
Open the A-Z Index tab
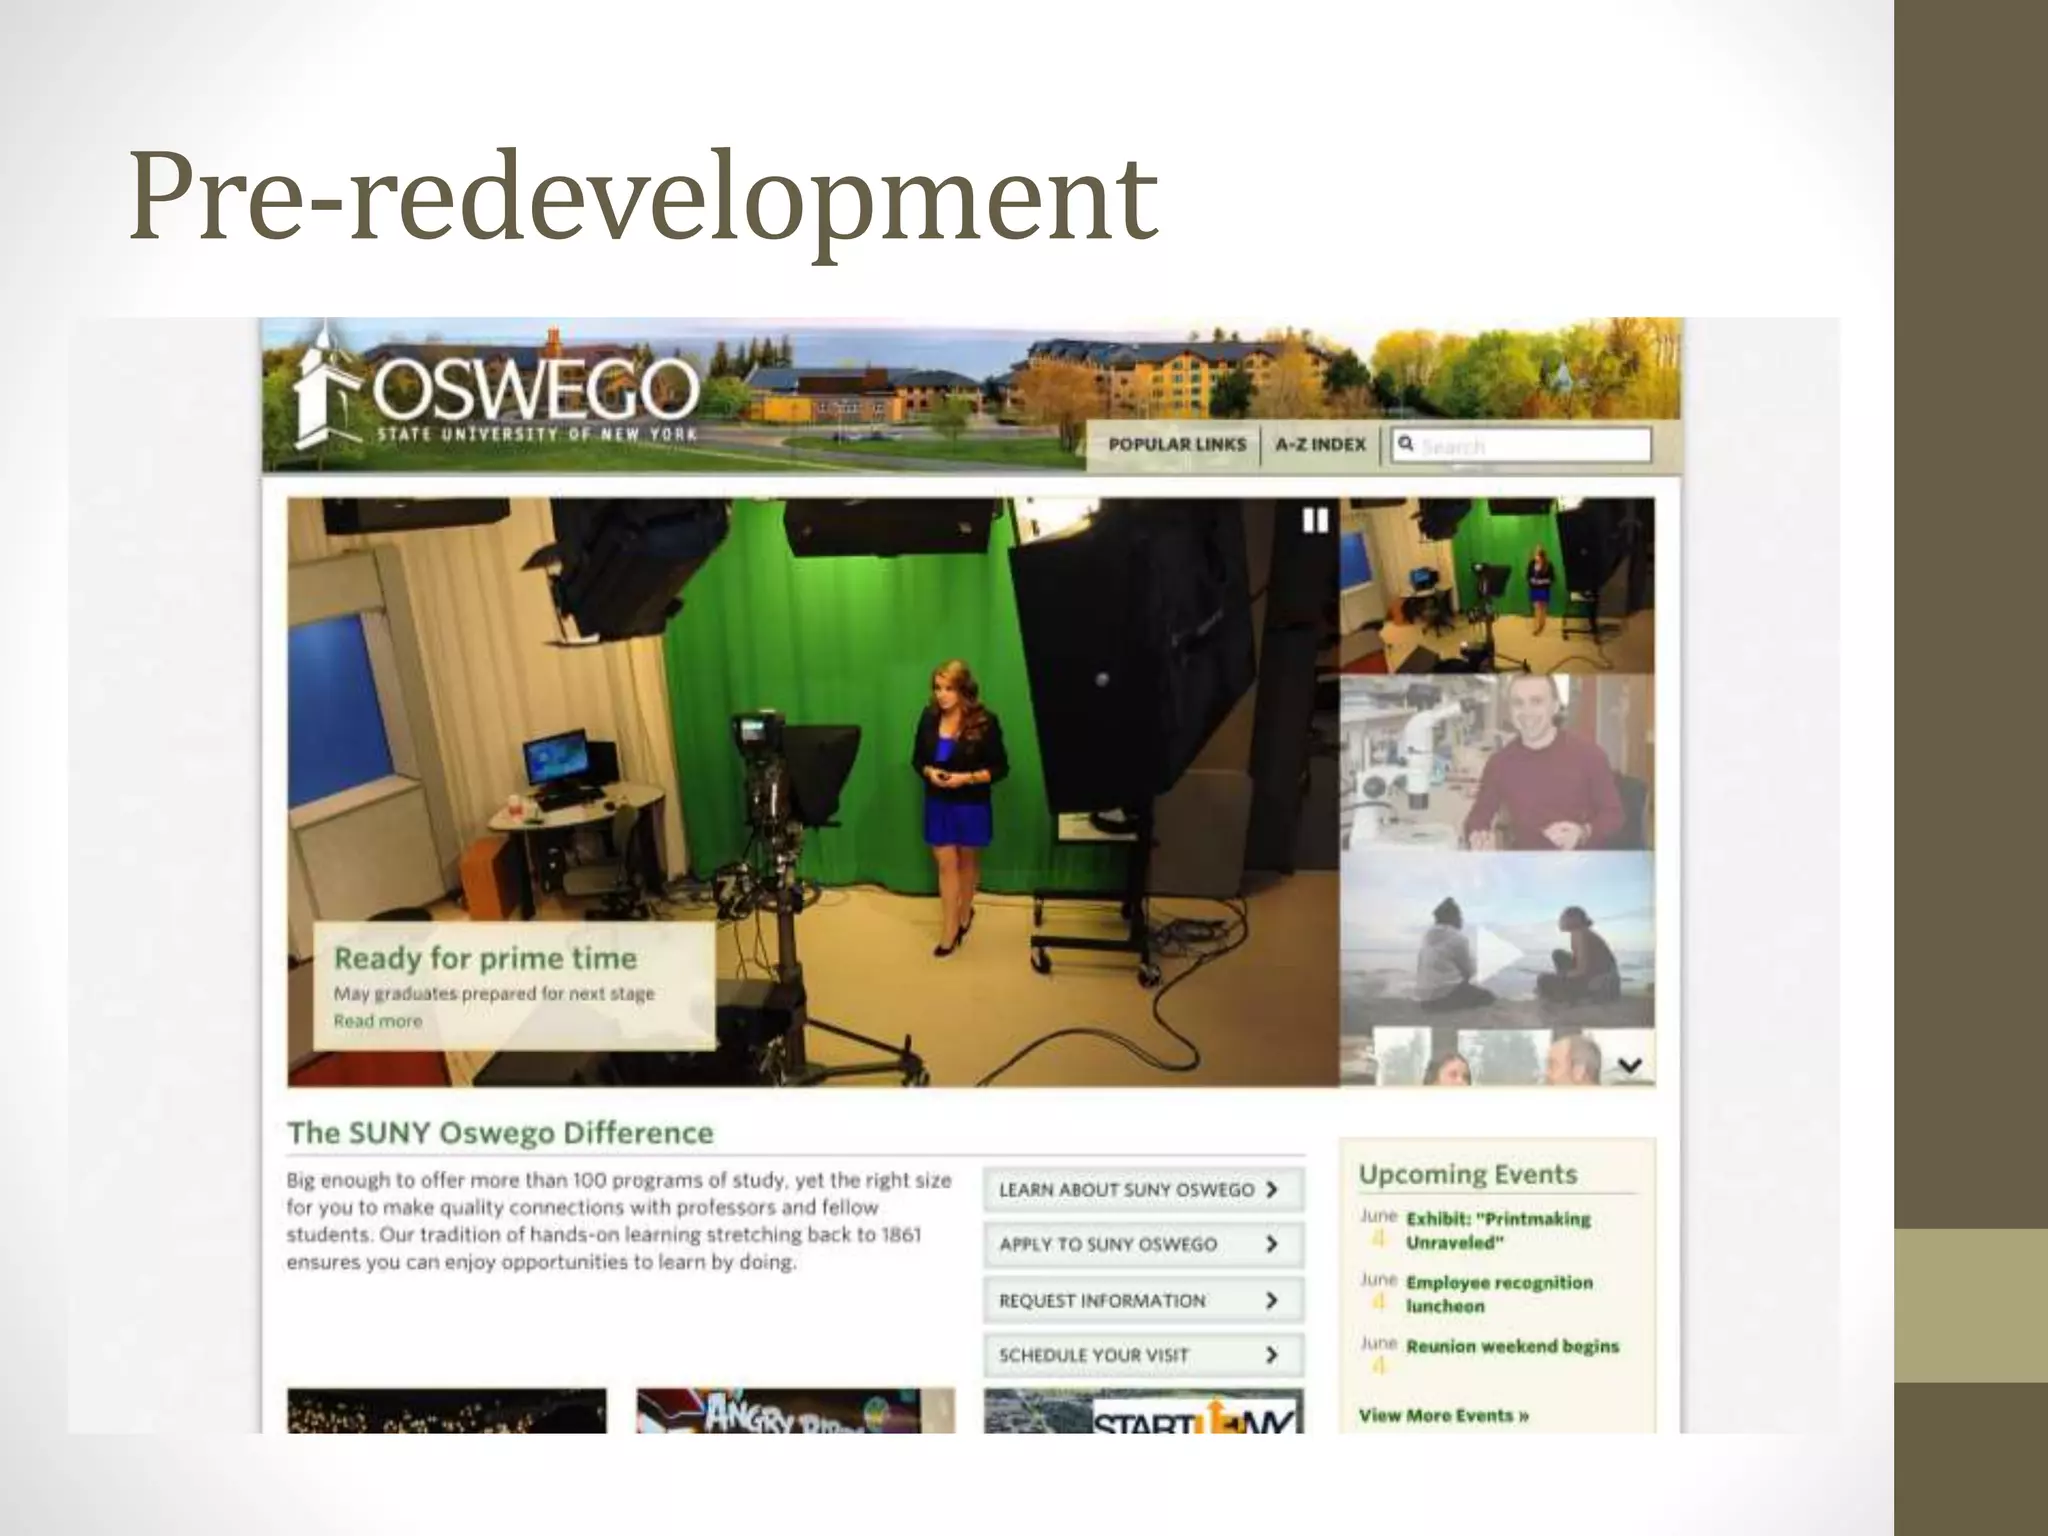coord(1320,444)
